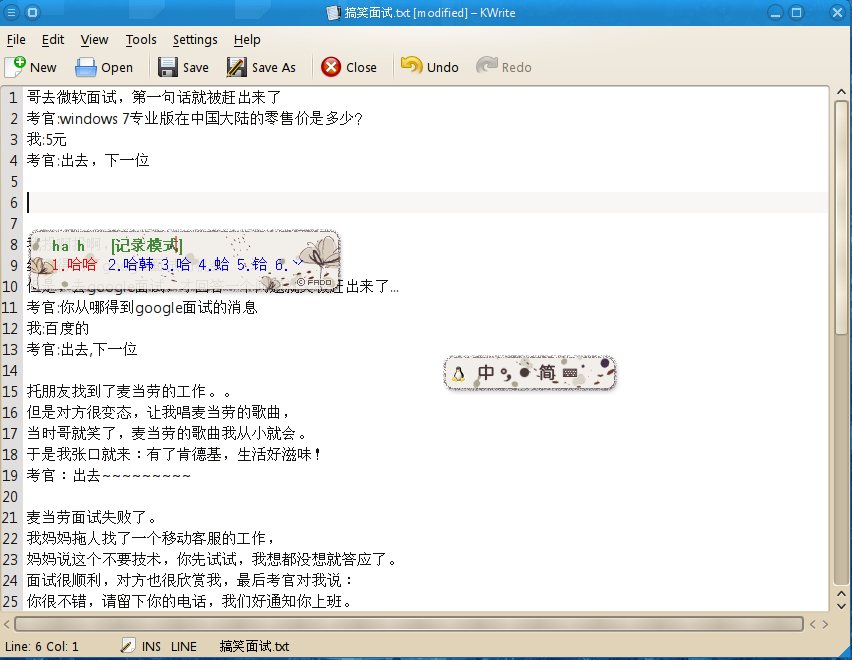Open the View menu
Image resolution: width=852 pixels, height=660 pixels.
(95, 40)
